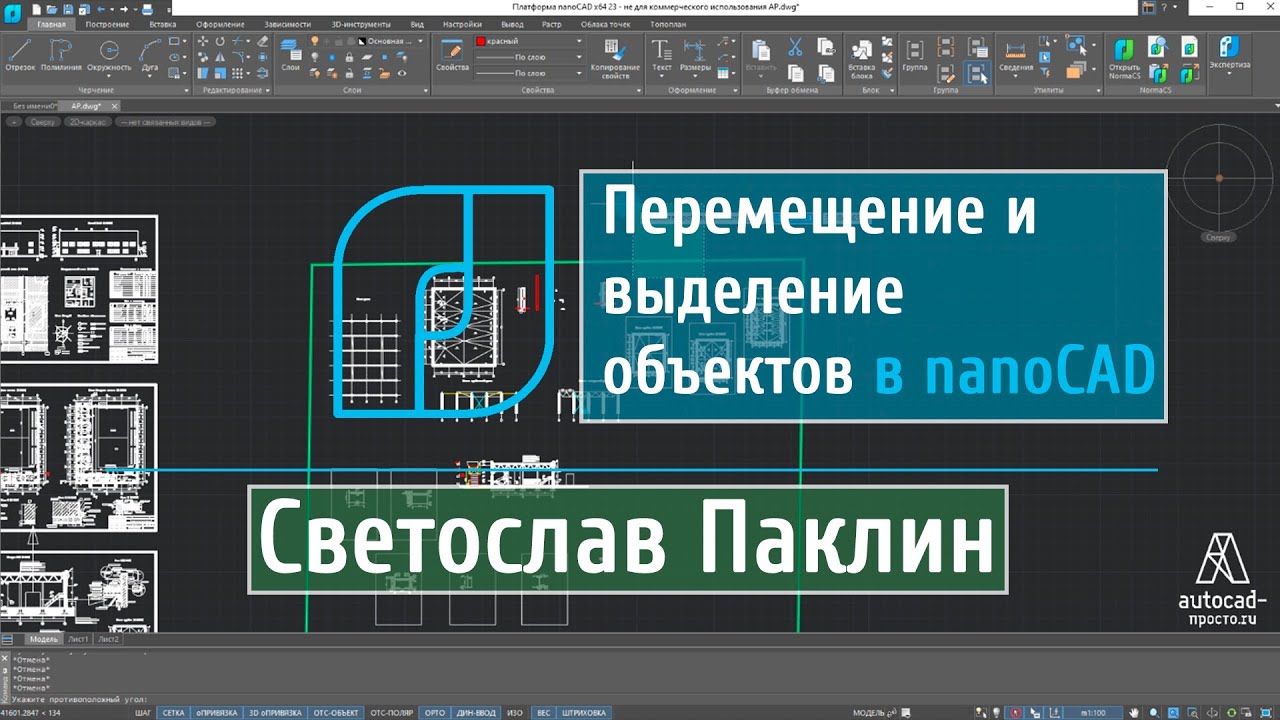
Task: Toggle ОРТО ortho mode
Action: tap(434, 713)
